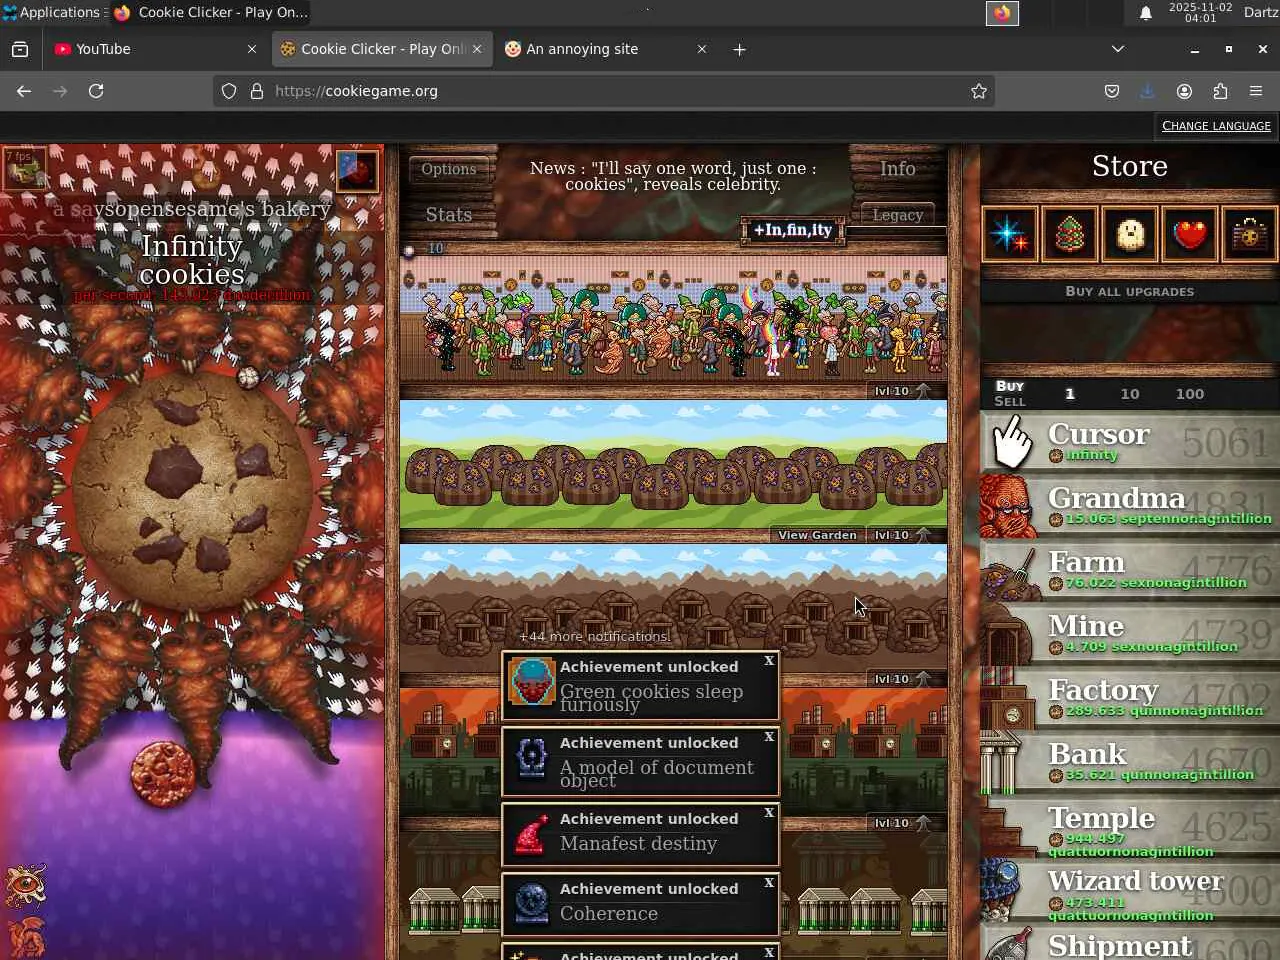Open the Firefox recent tabs view icon
This screenshot has height=960, width=1280.
pos(20,49)
